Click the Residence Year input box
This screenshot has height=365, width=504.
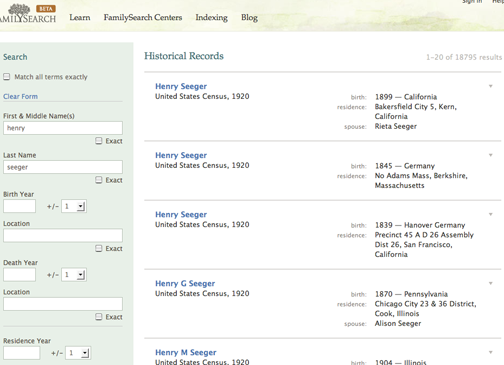pos(22,353)
